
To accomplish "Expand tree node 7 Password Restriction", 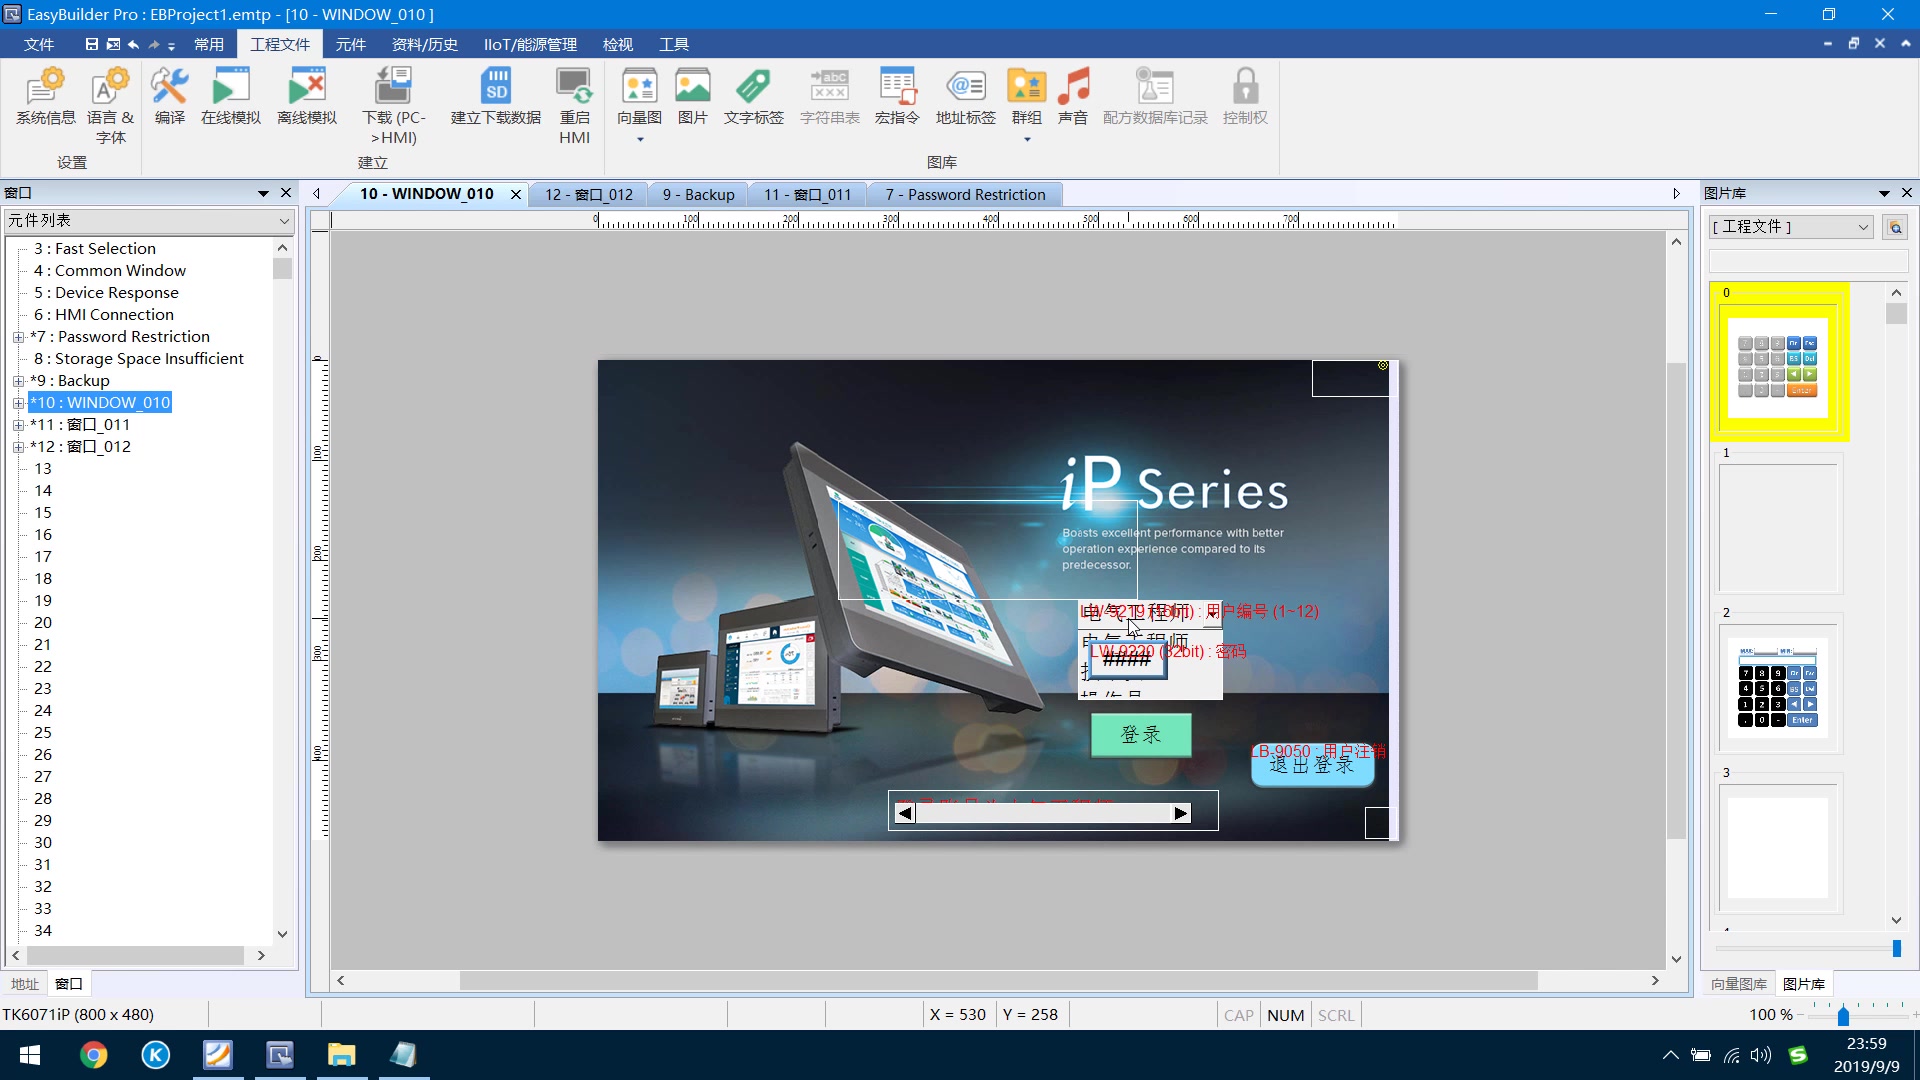I will [x=18, y=337].
